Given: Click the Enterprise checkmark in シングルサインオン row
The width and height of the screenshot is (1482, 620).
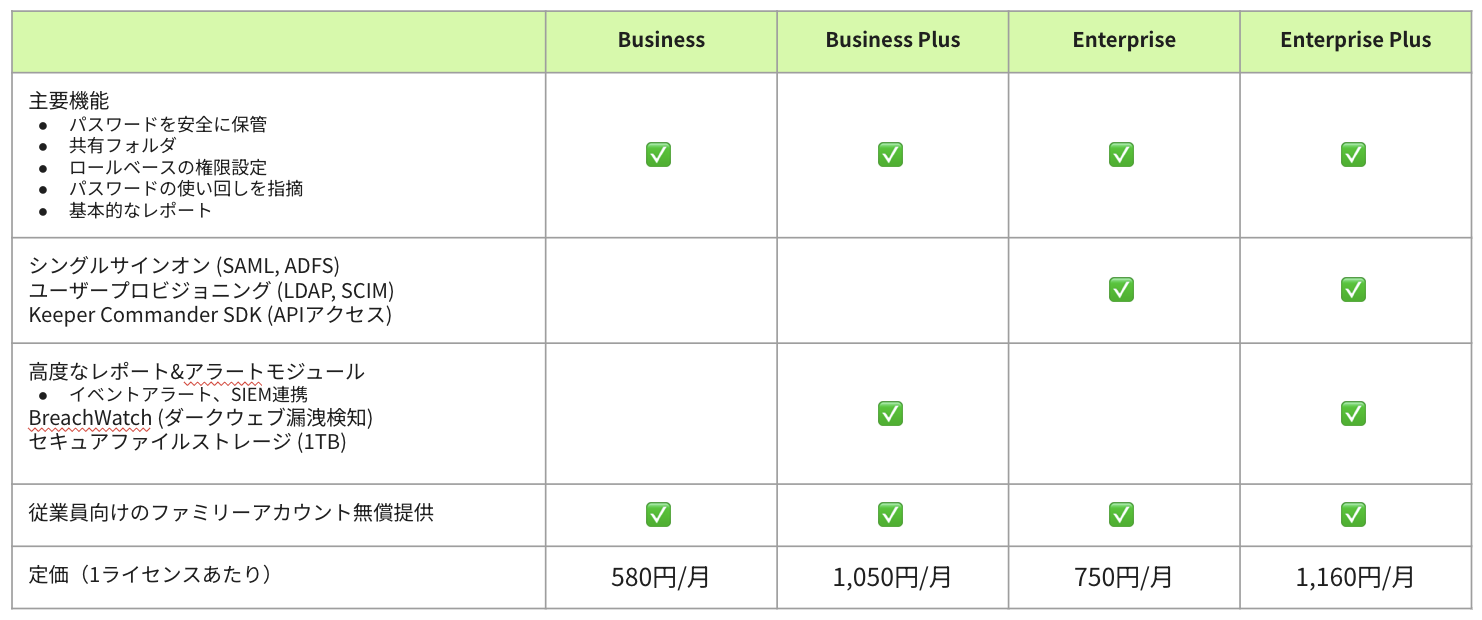Looking at the screenshot, I should [x=1121, y=289].
